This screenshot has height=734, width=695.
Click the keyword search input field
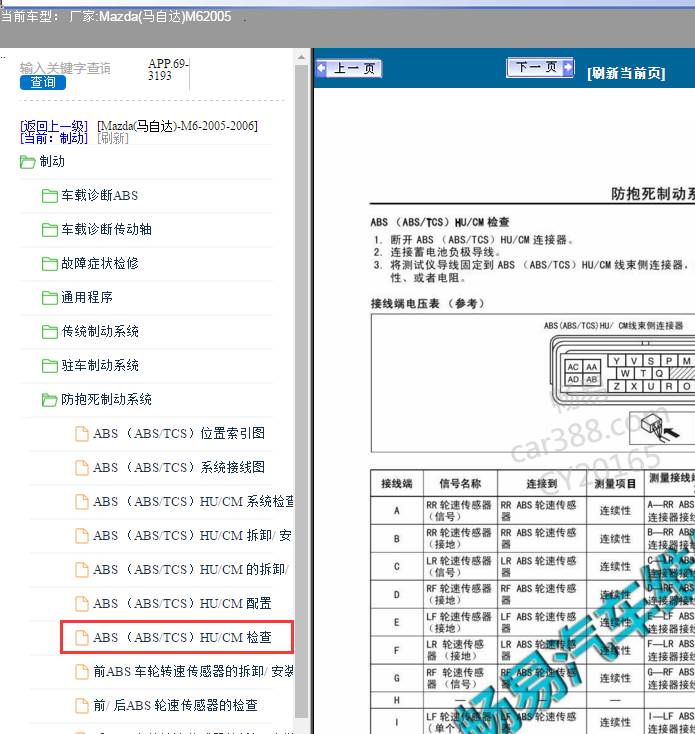66,68
